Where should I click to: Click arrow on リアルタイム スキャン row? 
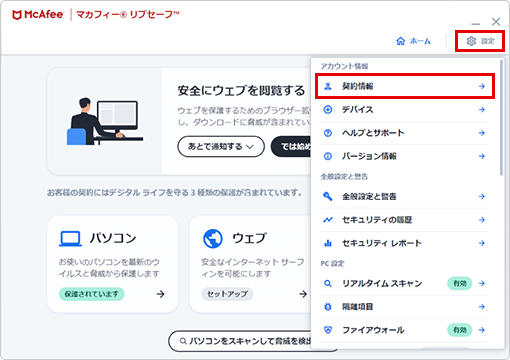click(x=482, y=284)
